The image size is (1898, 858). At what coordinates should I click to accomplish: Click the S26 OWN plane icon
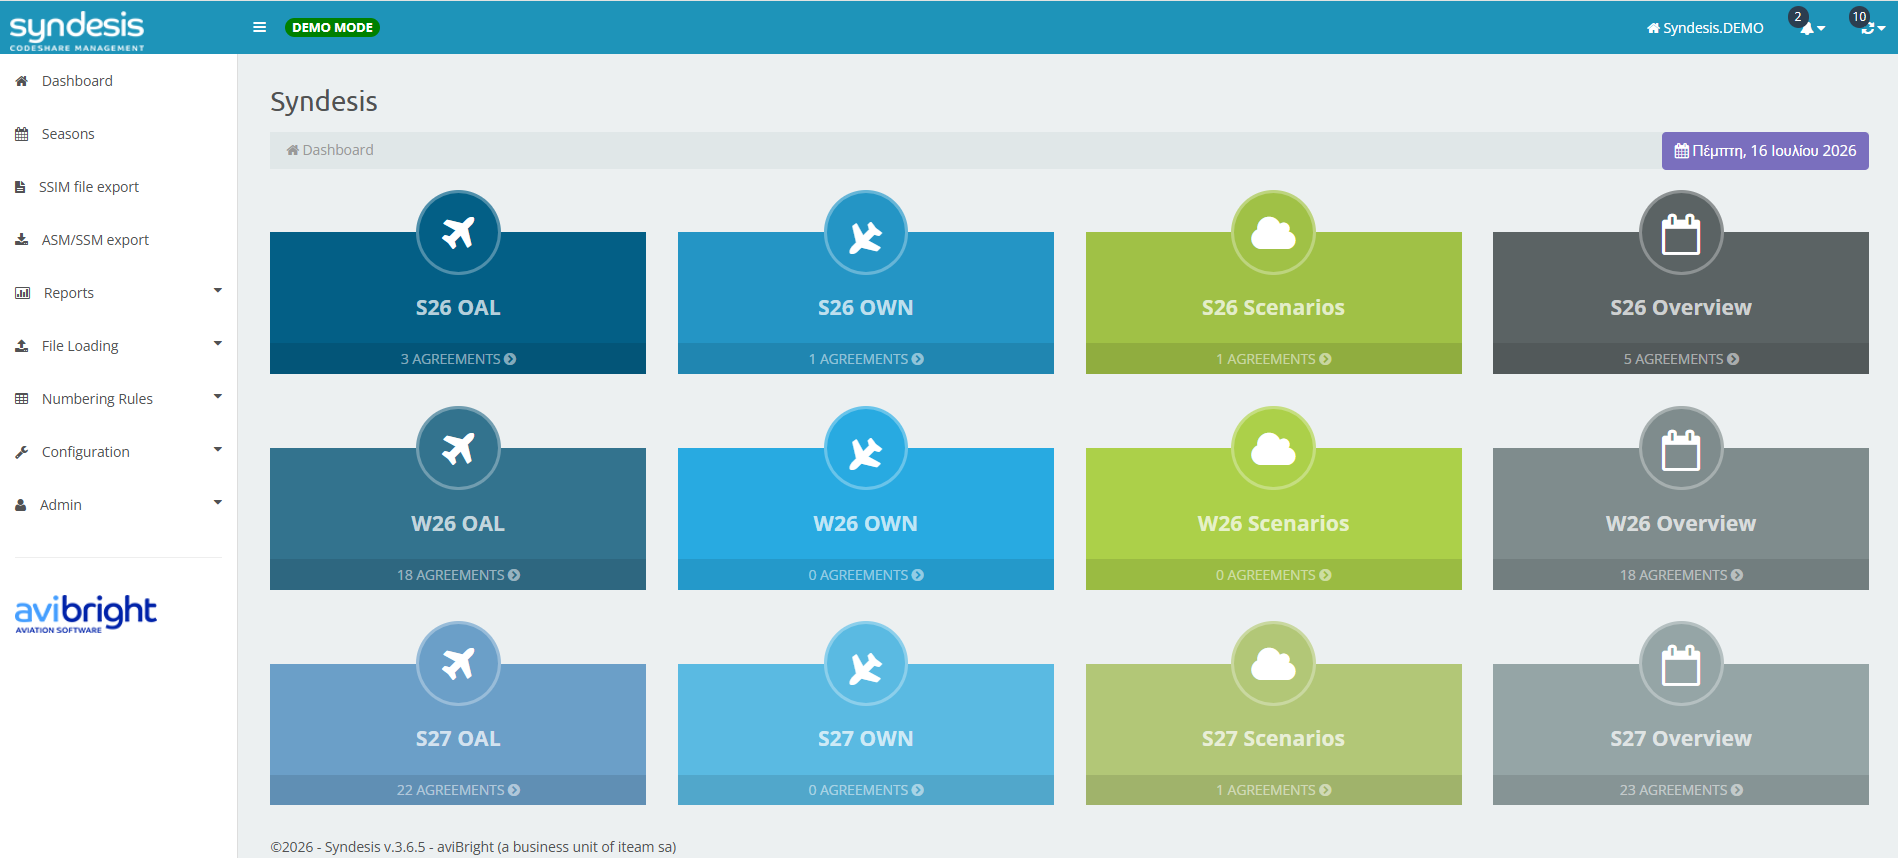tap(866, 233)
